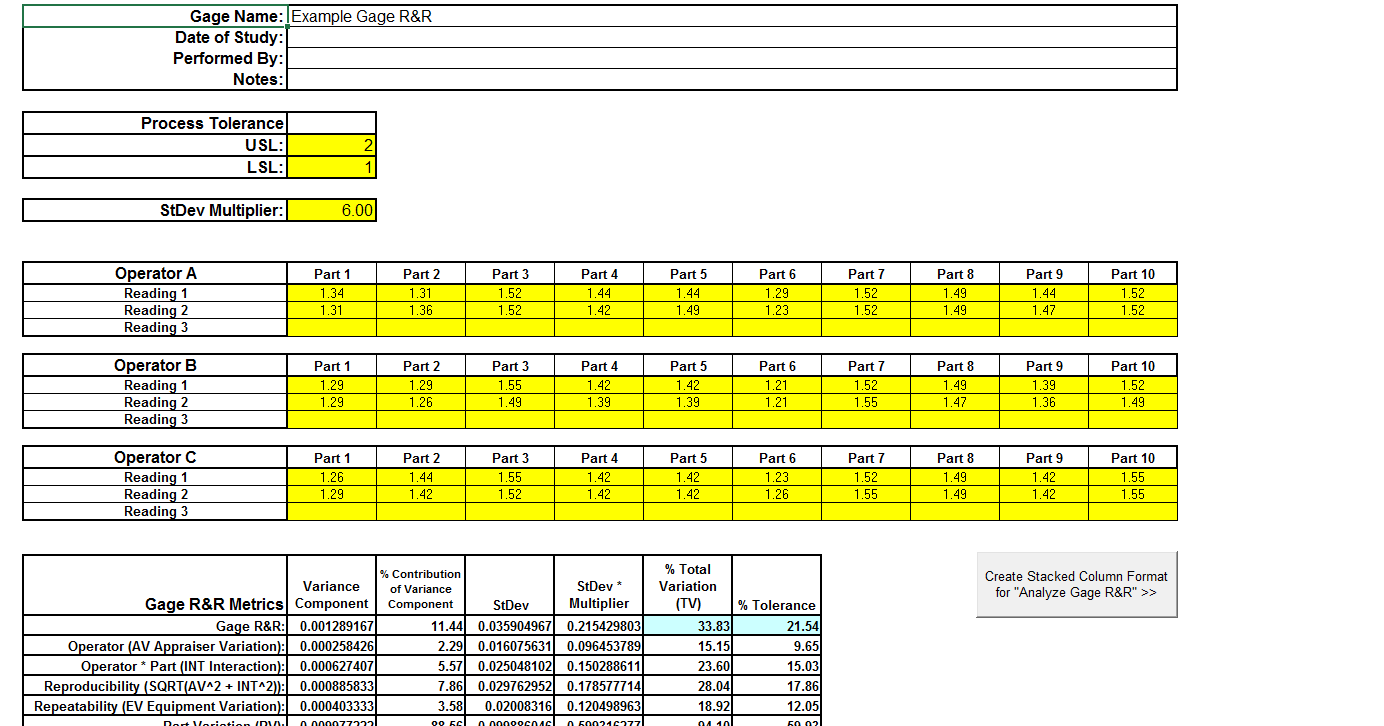Image resolution: width=1384 pixels, height=726 pixels.
Task: Click Operator A Reading 2 Part 2 cell
Action: click(421, 310)
